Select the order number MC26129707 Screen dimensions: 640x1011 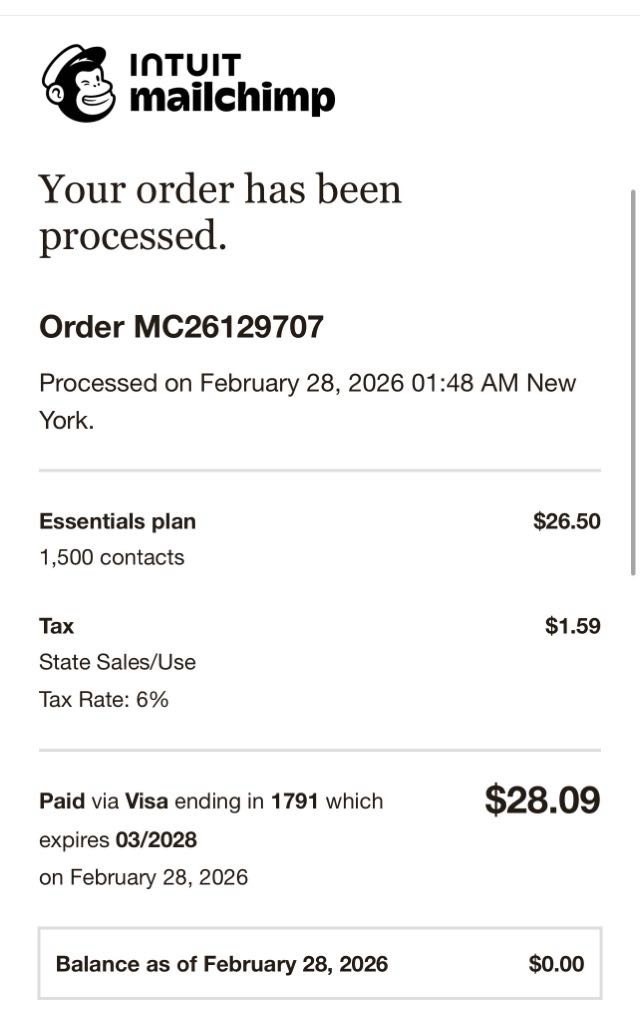(x=228, y=327)
